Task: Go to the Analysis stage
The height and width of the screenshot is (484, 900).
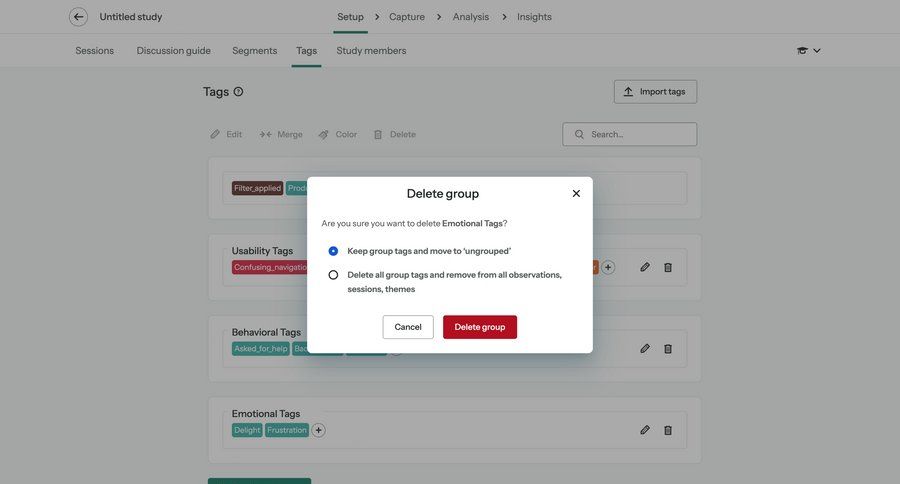Action: 470,17
